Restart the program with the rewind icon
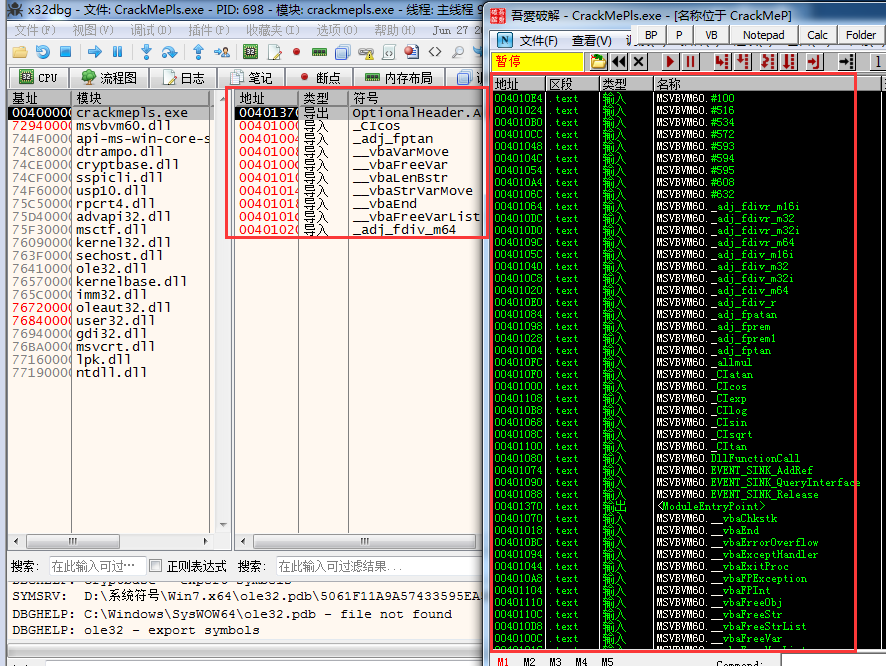The height and width of the screenshot is (666, 886). point(619,60)
